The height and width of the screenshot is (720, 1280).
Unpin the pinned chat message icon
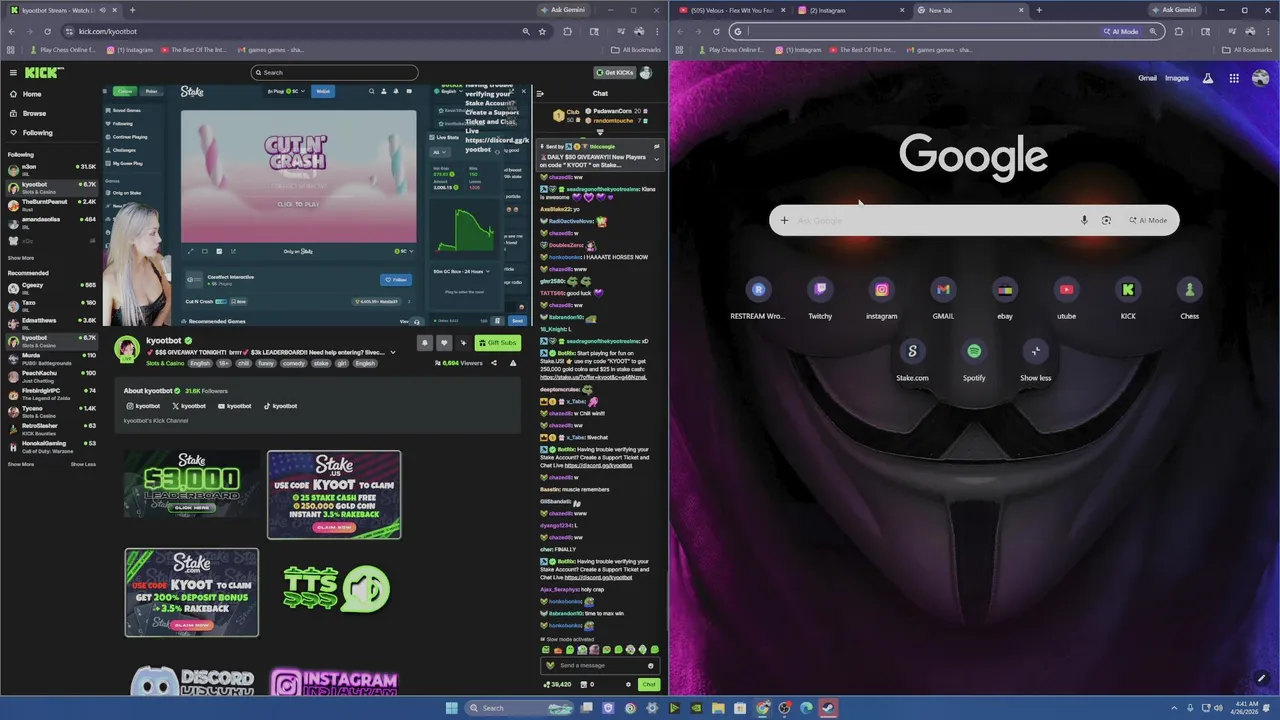(656, 147)
